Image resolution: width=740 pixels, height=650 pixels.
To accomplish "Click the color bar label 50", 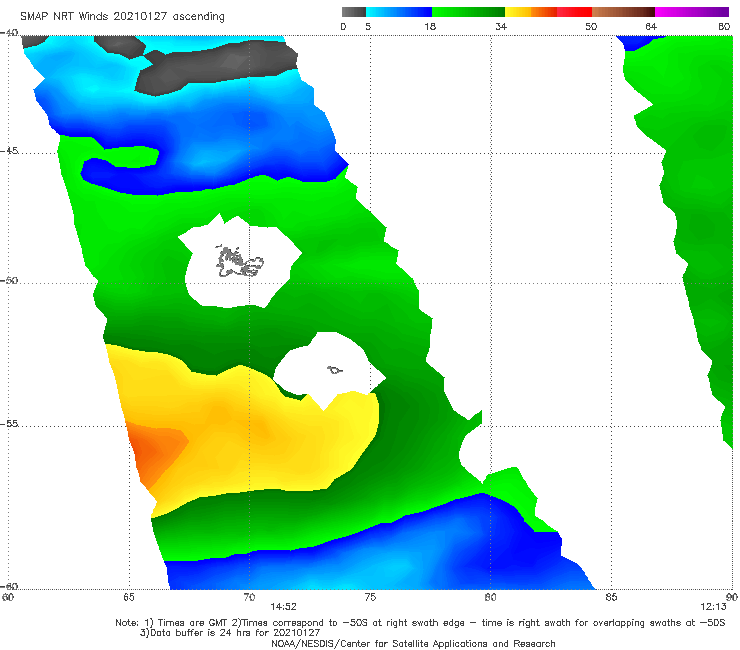I will click(591, 26).
